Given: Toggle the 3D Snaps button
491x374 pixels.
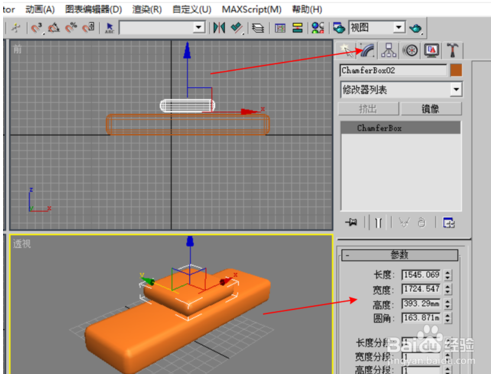Looking at the screenshot, I should (37, 28).
